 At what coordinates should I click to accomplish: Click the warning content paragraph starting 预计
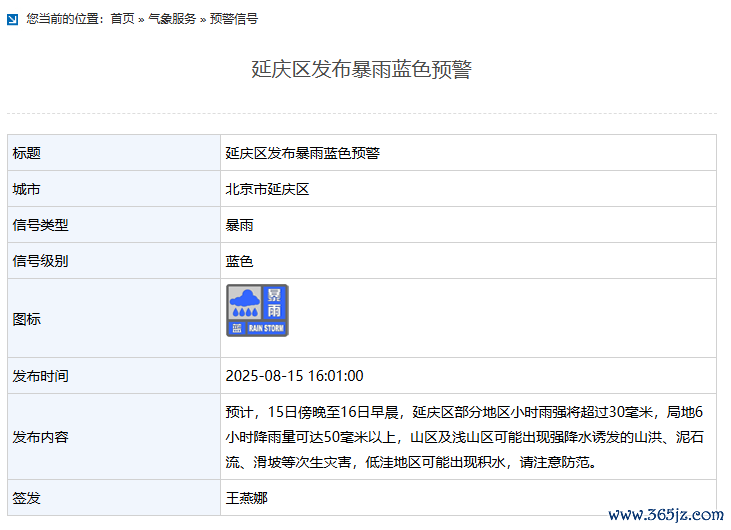(464, 437)
